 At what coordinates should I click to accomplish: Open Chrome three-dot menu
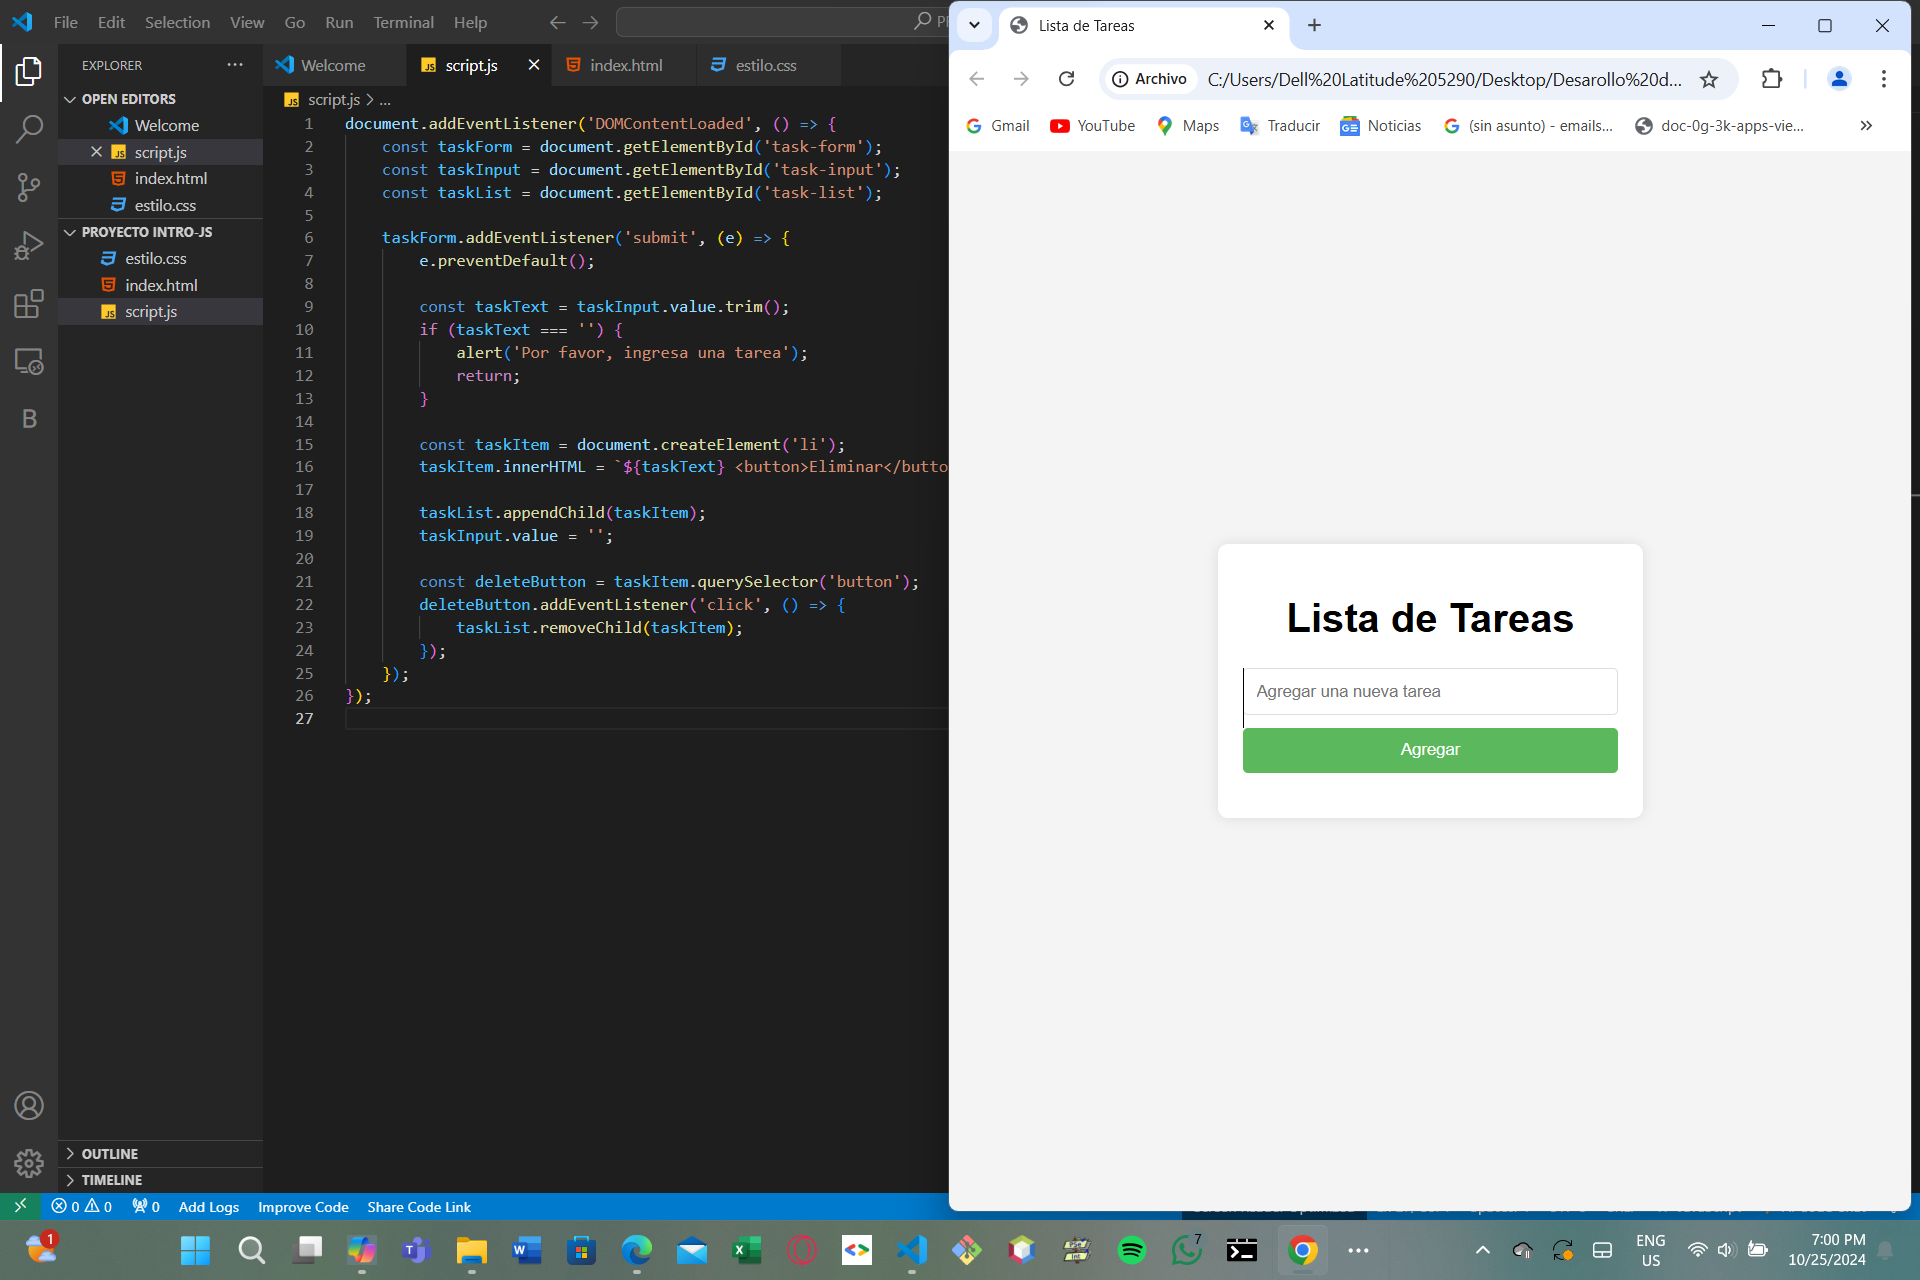coord(1884,79)
